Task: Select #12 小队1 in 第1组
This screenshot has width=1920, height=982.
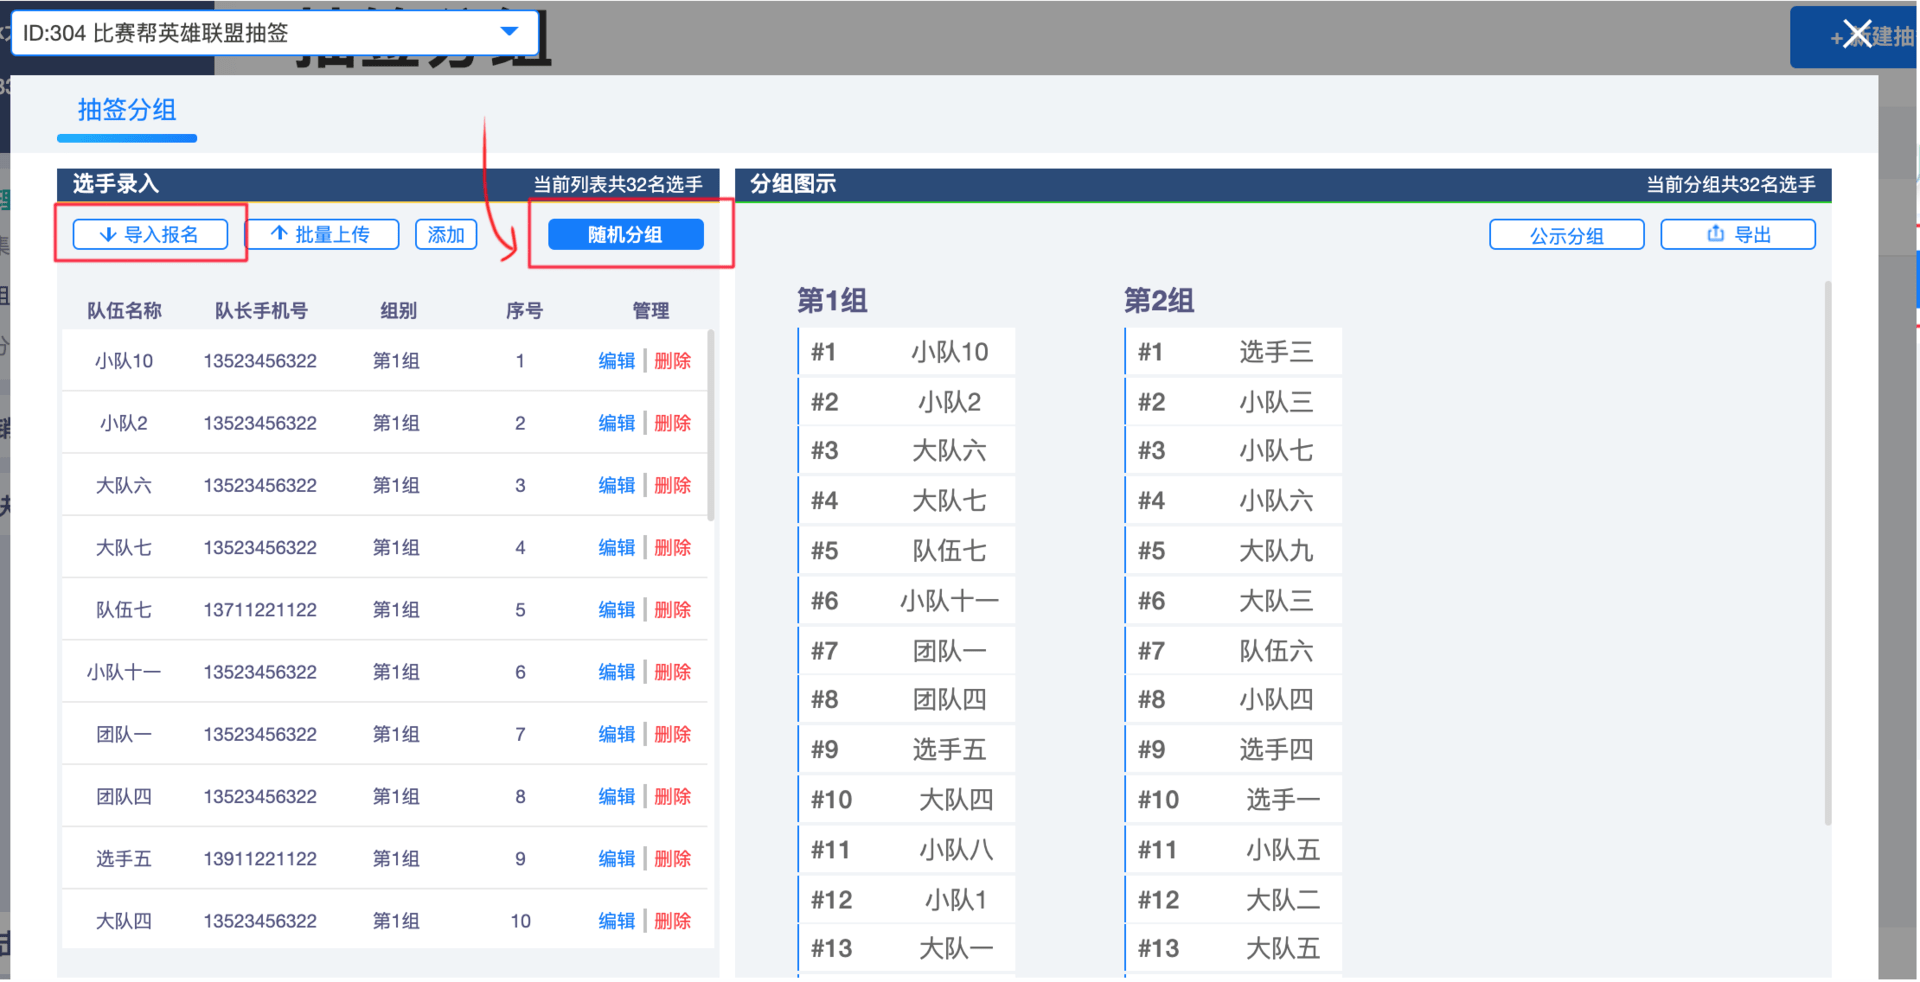Action: pos(907,900)
